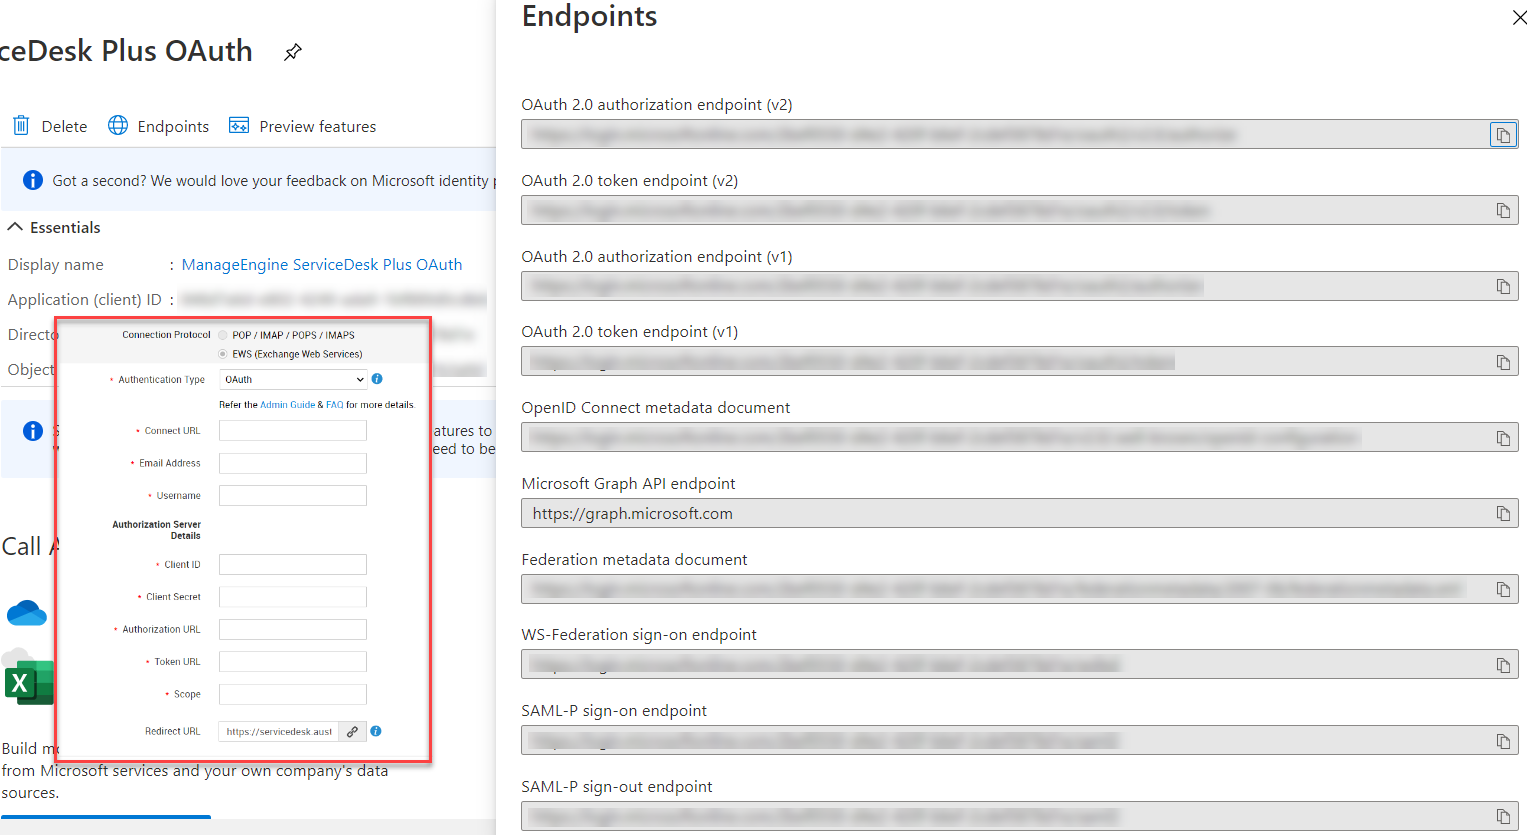
Task: Copy SAML-P sign-out endpoint
Action: pyautogui.click(x=1503, y=816)
